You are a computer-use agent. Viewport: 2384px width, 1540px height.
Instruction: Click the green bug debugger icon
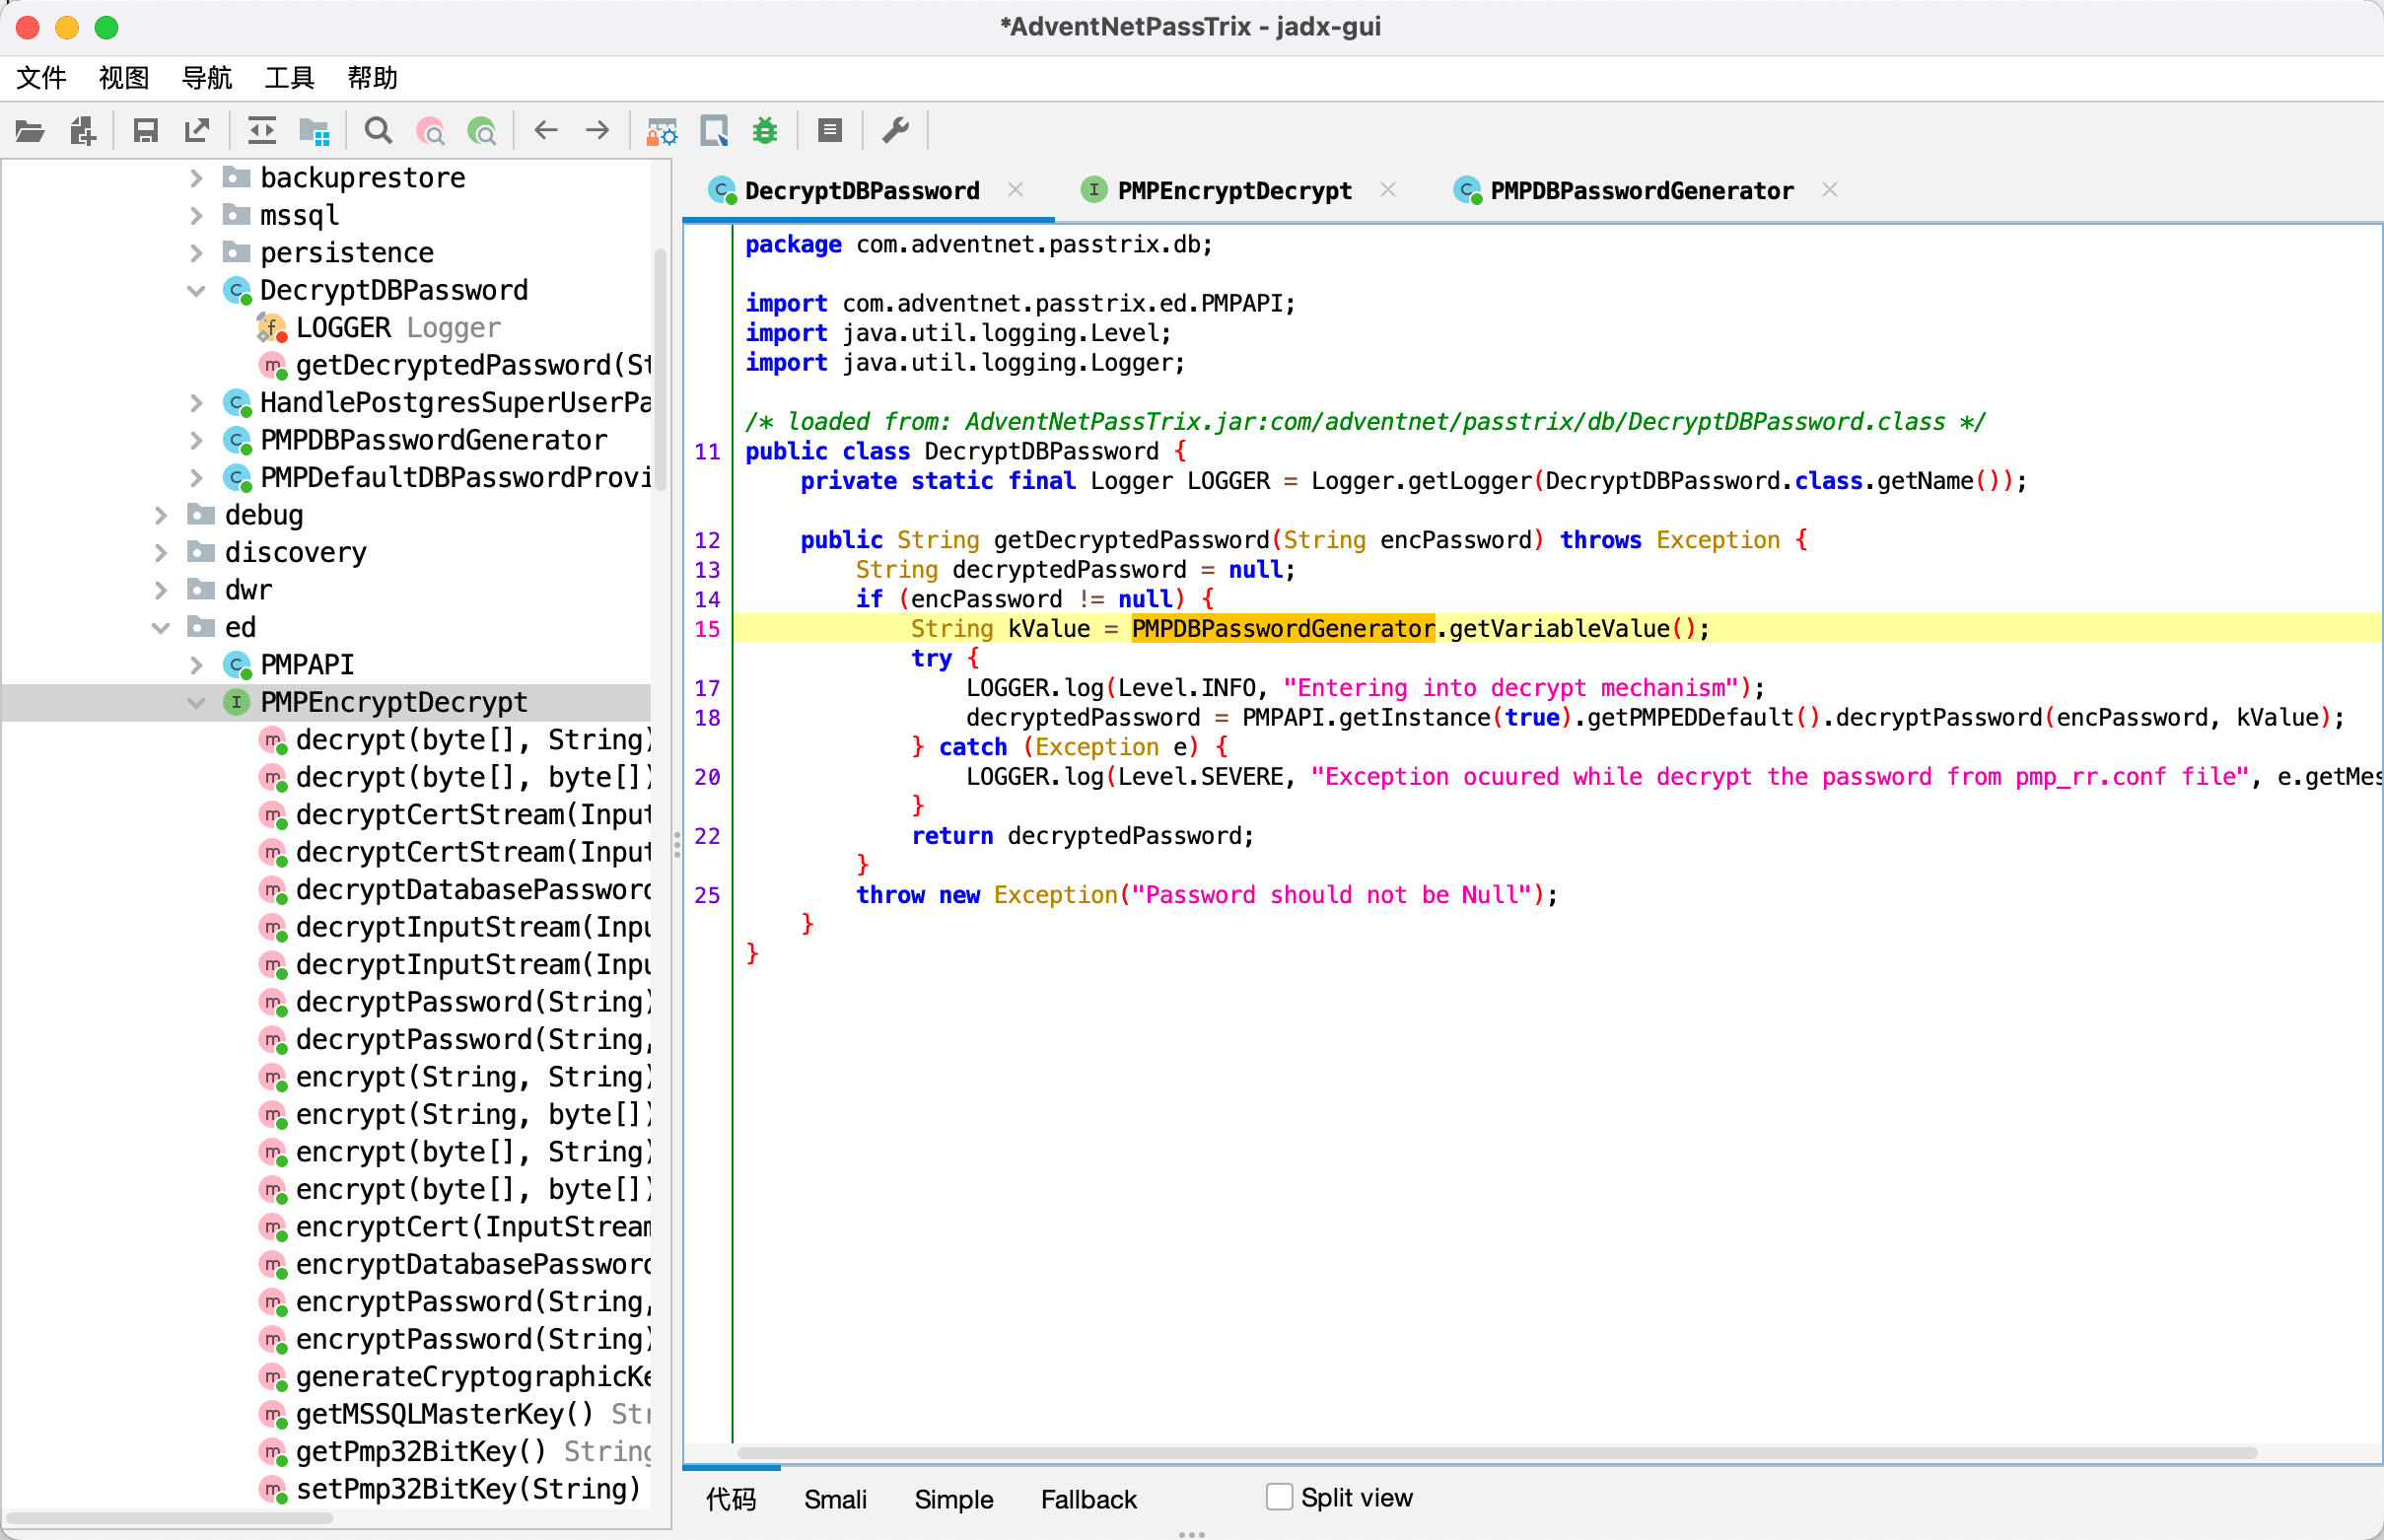[x=765, y=131]
